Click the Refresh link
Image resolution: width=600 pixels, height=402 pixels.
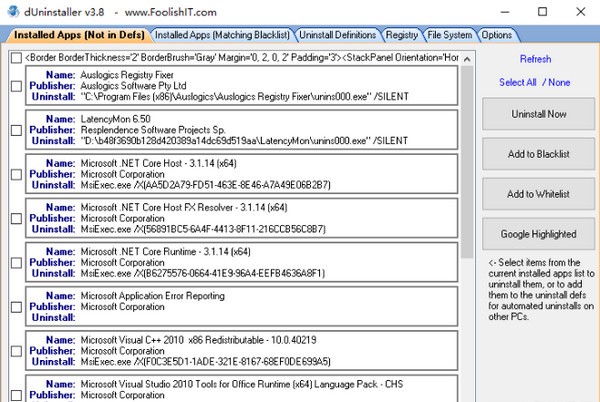(535, 60)
